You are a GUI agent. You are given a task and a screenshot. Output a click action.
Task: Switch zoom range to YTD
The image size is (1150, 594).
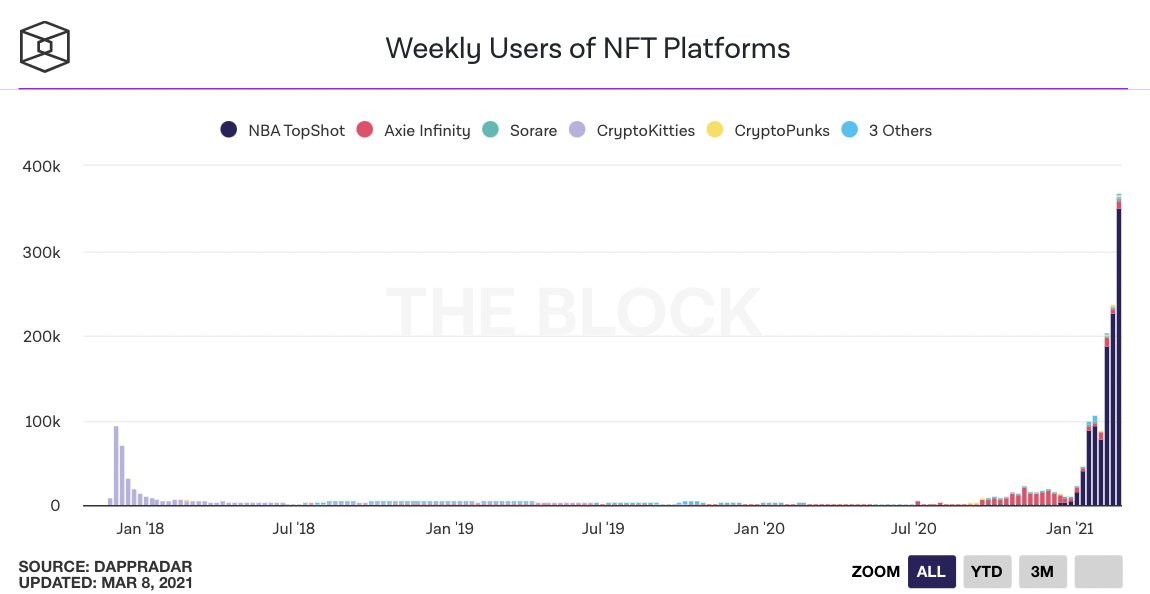click(987, 572)
